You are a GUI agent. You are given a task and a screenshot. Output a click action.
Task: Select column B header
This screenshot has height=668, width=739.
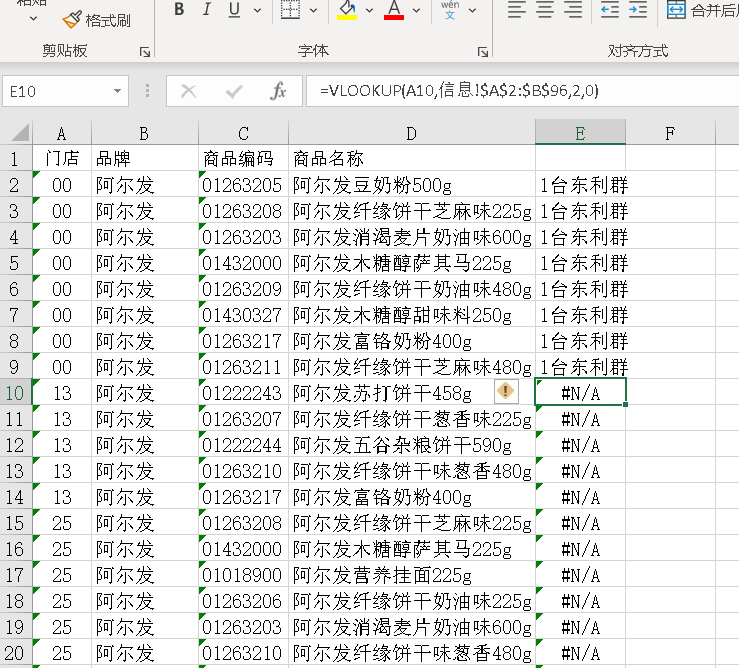[145, 133]
